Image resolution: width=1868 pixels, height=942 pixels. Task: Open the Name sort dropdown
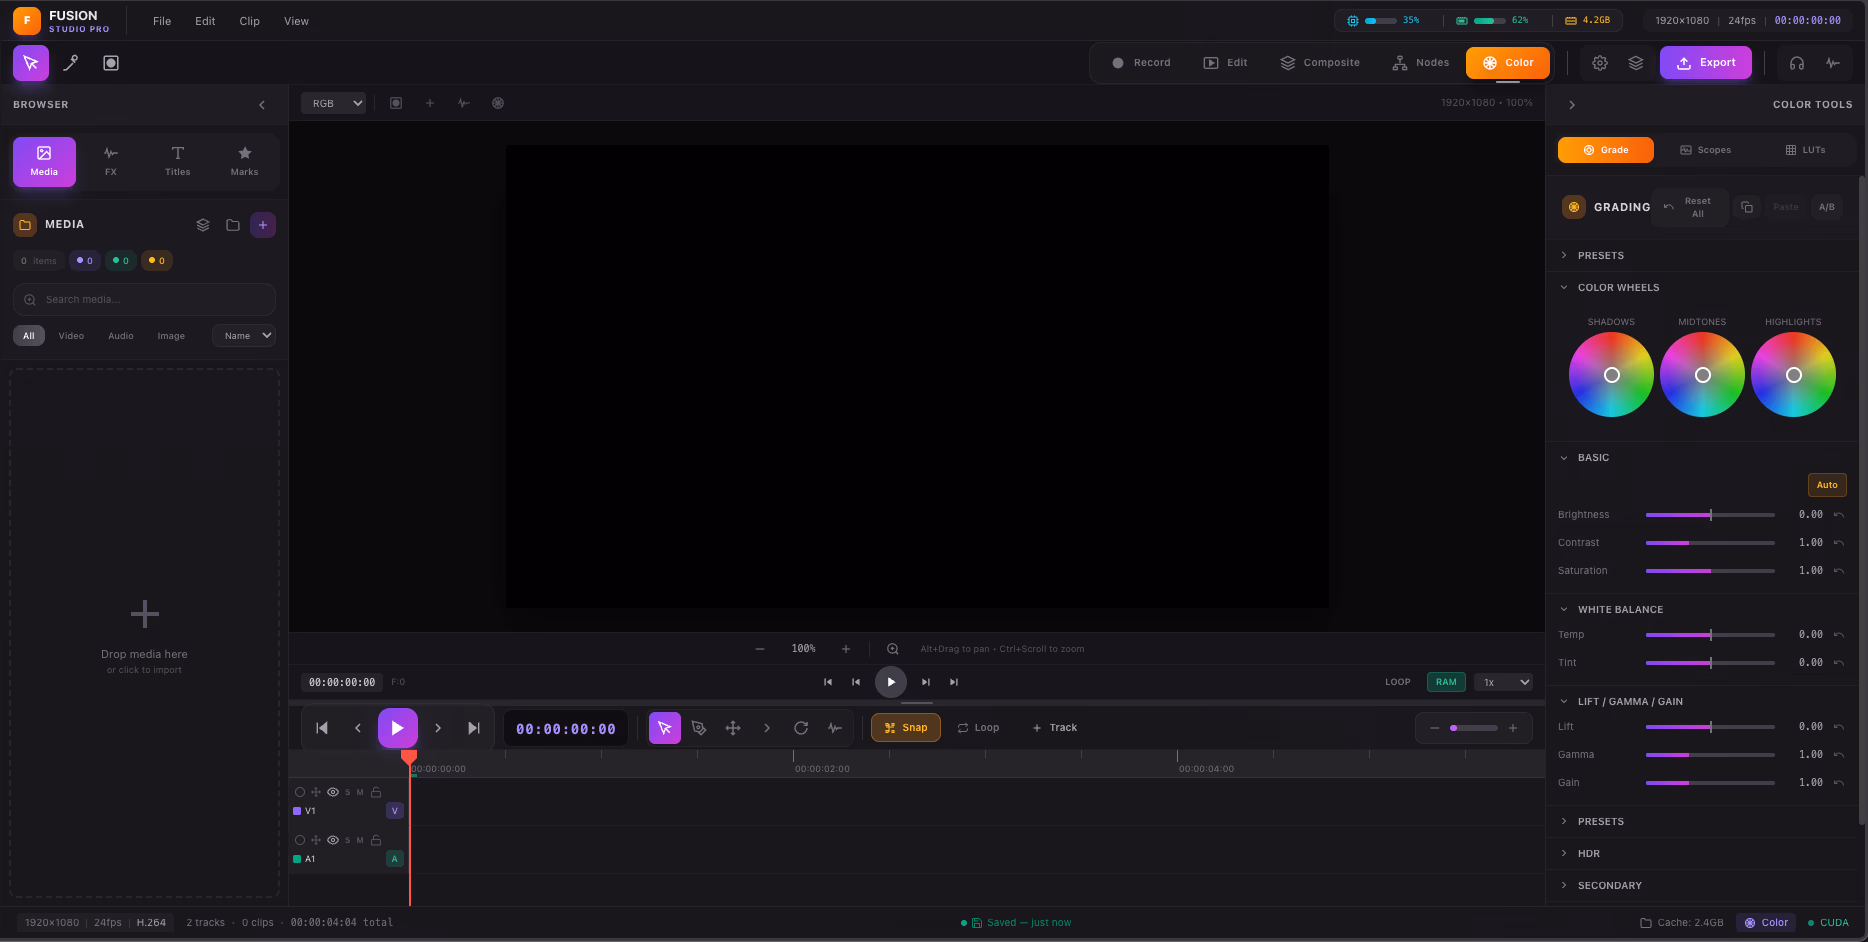pyautogui.click(x=244, y=336)
